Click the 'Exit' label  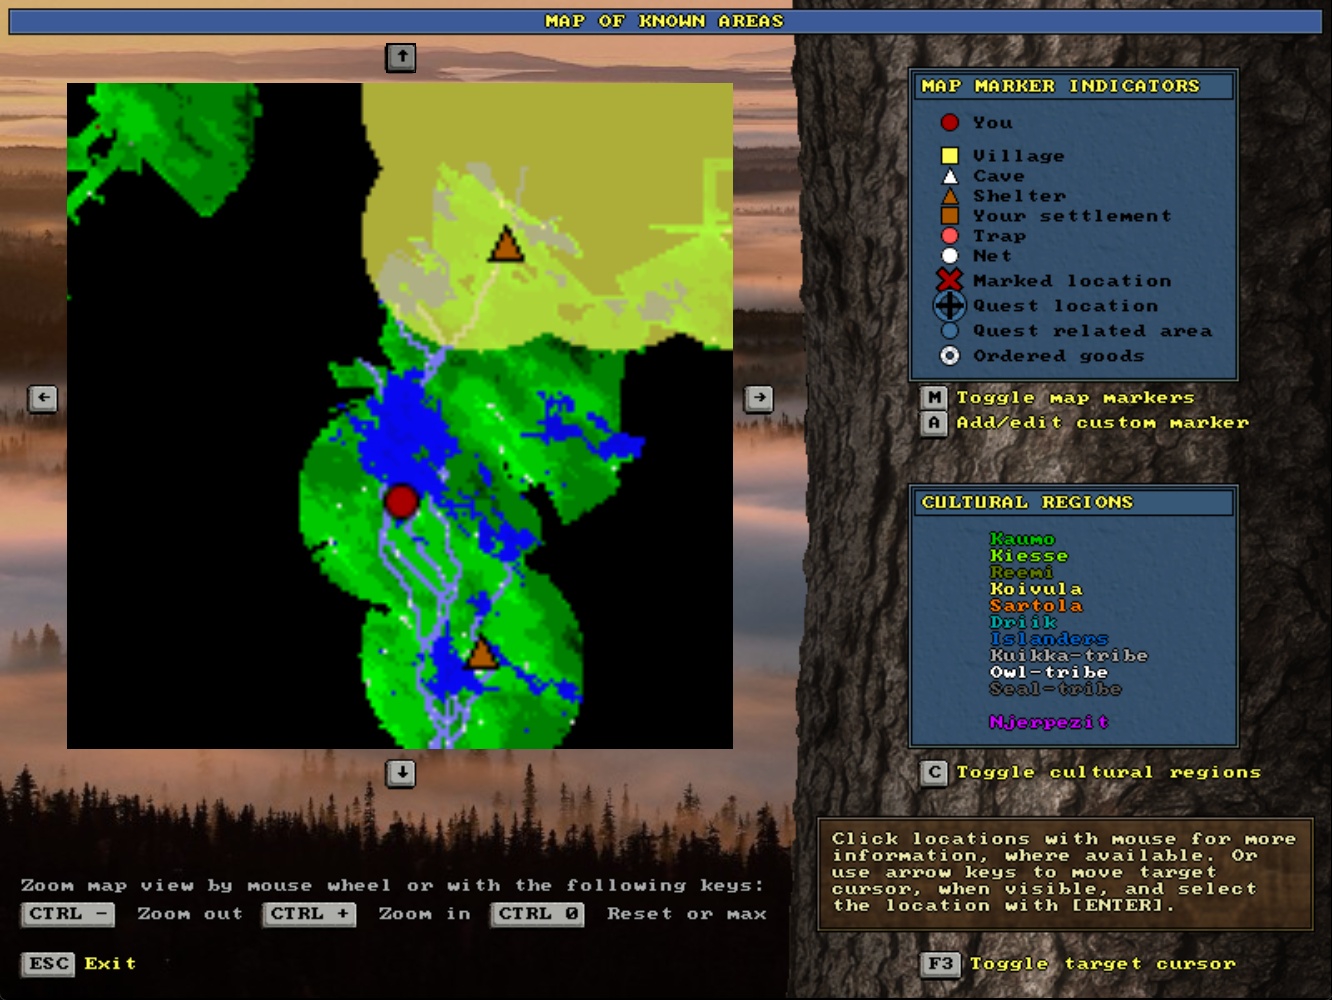110,964
